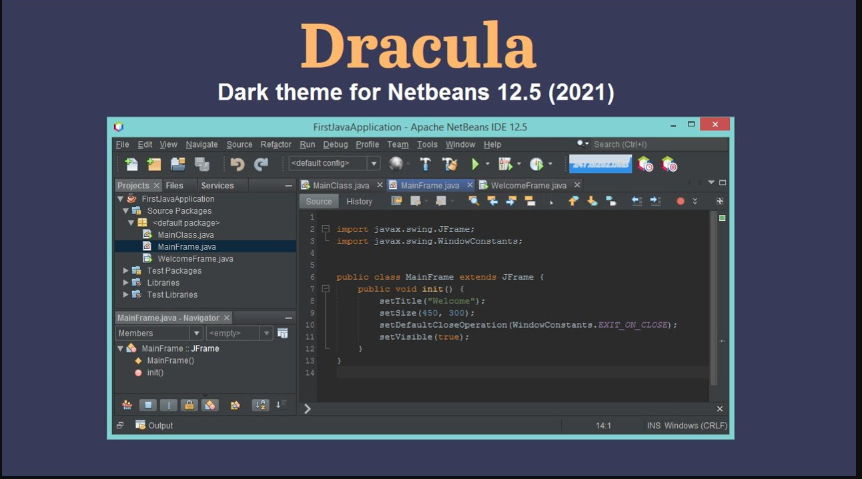This screenshot has height=479, width=862.
Task: Click the blue memory usage bar
Action: [600, 164]
